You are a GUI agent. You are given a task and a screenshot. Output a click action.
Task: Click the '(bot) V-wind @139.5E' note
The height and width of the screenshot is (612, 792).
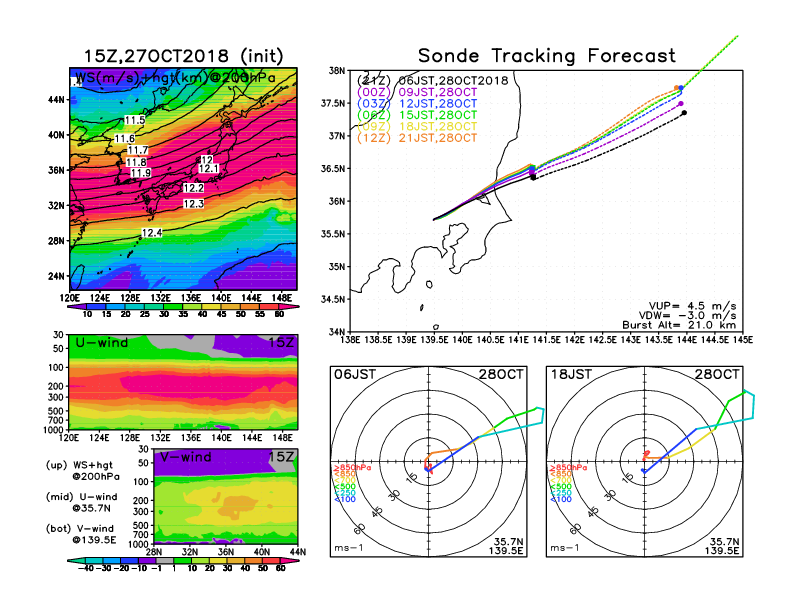click(x=81, y=534)
